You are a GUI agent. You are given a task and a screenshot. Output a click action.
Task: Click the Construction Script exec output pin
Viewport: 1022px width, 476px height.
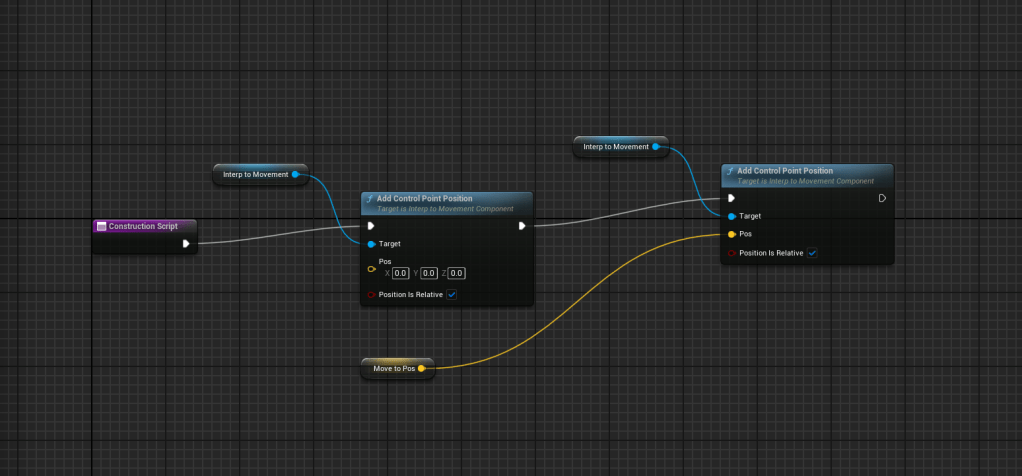(186, 243)
